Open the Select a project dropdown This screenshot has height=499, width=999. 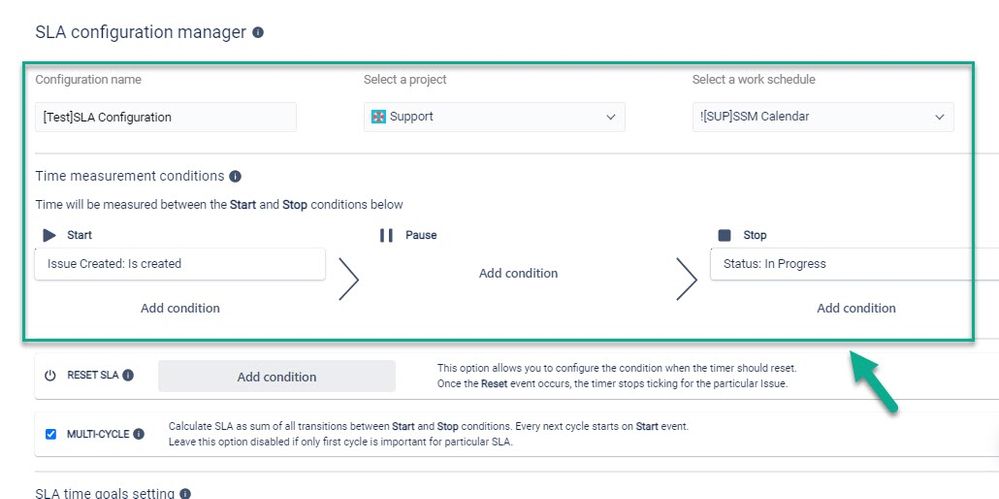[x=494, y=117]
